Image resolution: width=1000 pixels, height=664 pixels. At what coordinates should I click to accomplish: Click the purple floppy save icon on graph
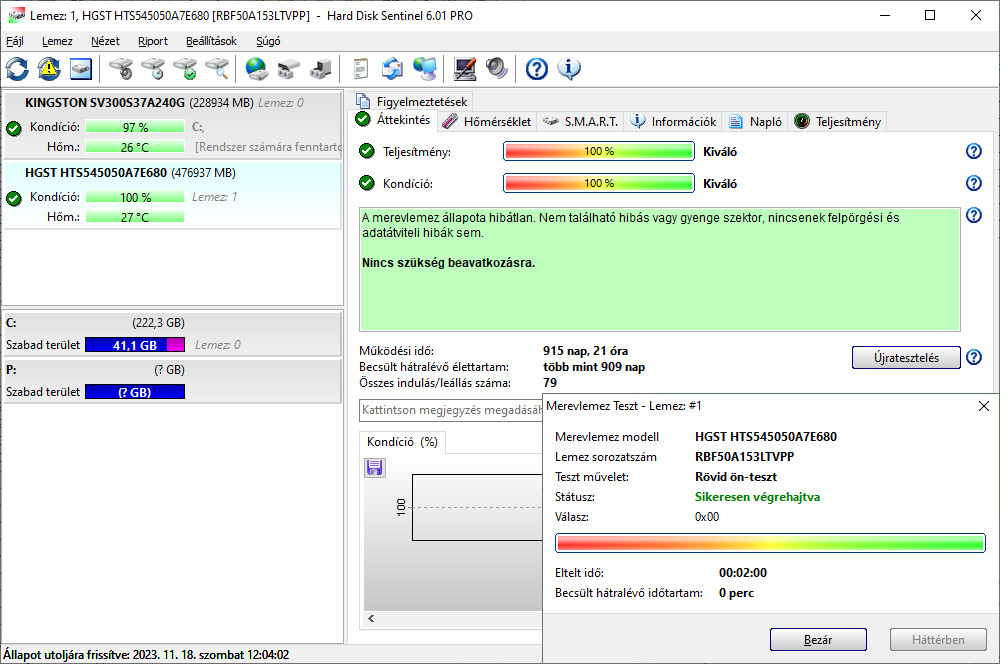click(374, 468)
